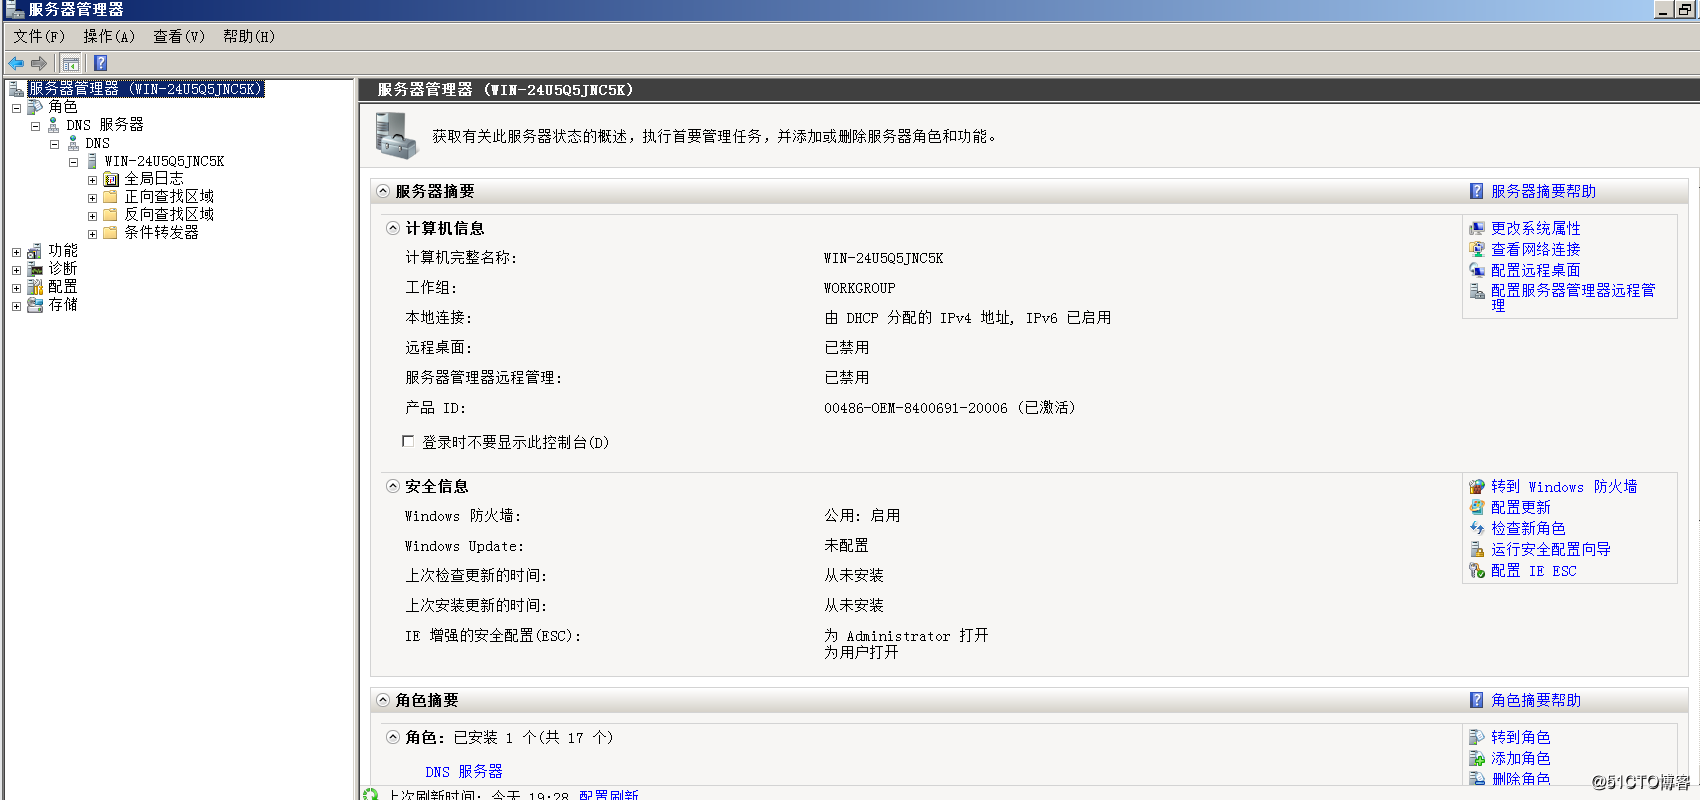Image resolution: width=1700 pixels, height=800 pixels.
Task: Click the 存储 node icon
Action: pyautogui.click(x=35, y=305)
